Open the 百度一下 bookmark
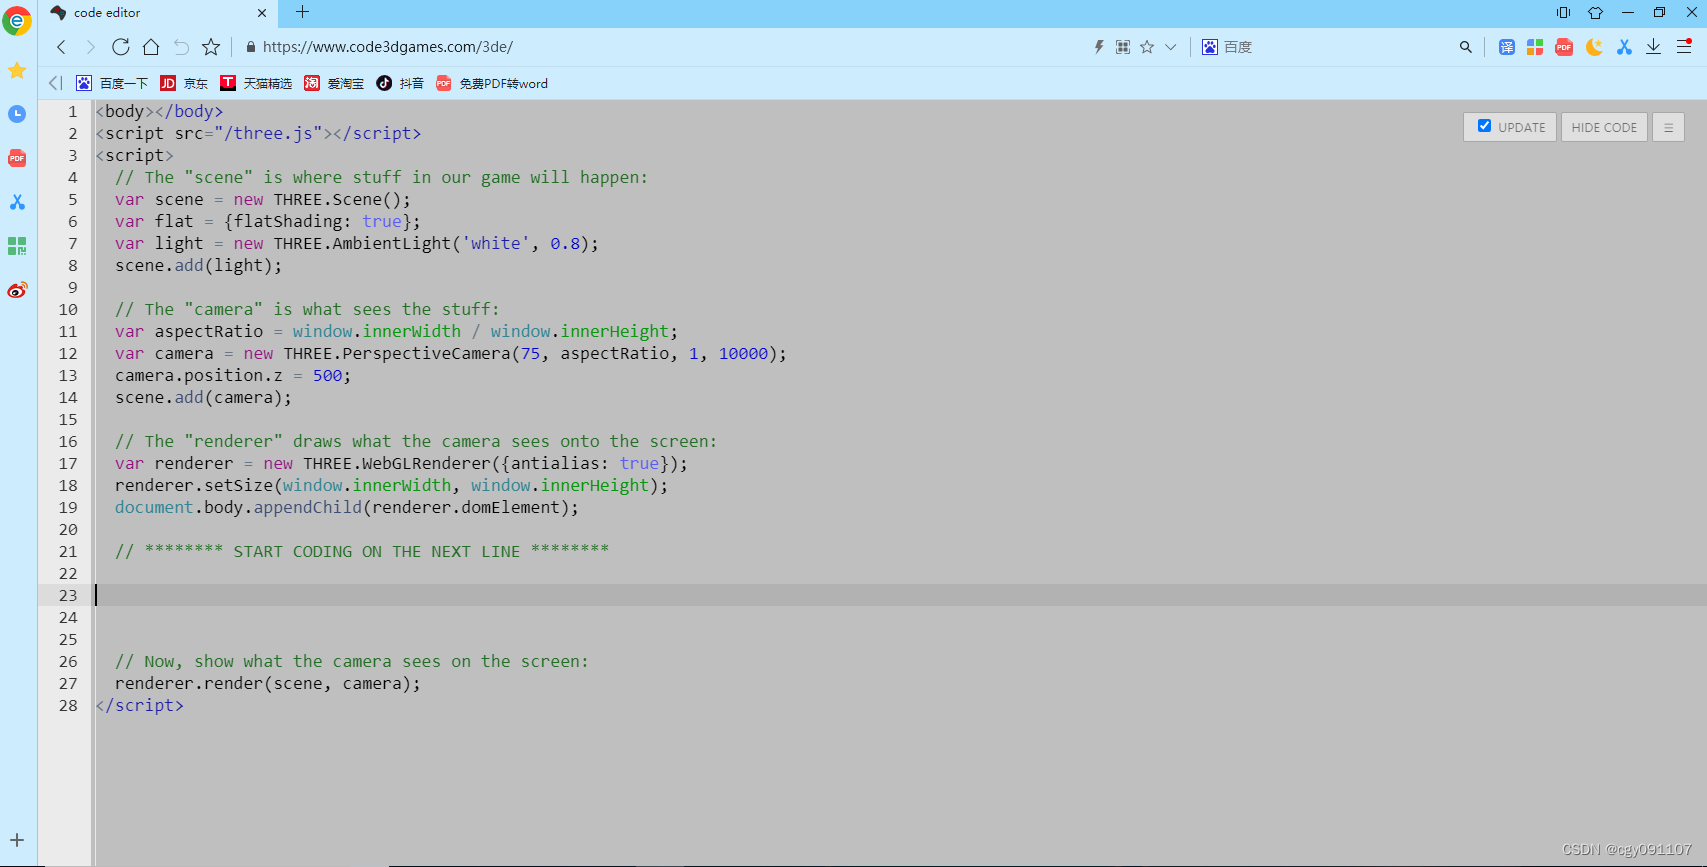This screenshot has height=867, width=1707. pyautogui.click(x=112, y=83)
